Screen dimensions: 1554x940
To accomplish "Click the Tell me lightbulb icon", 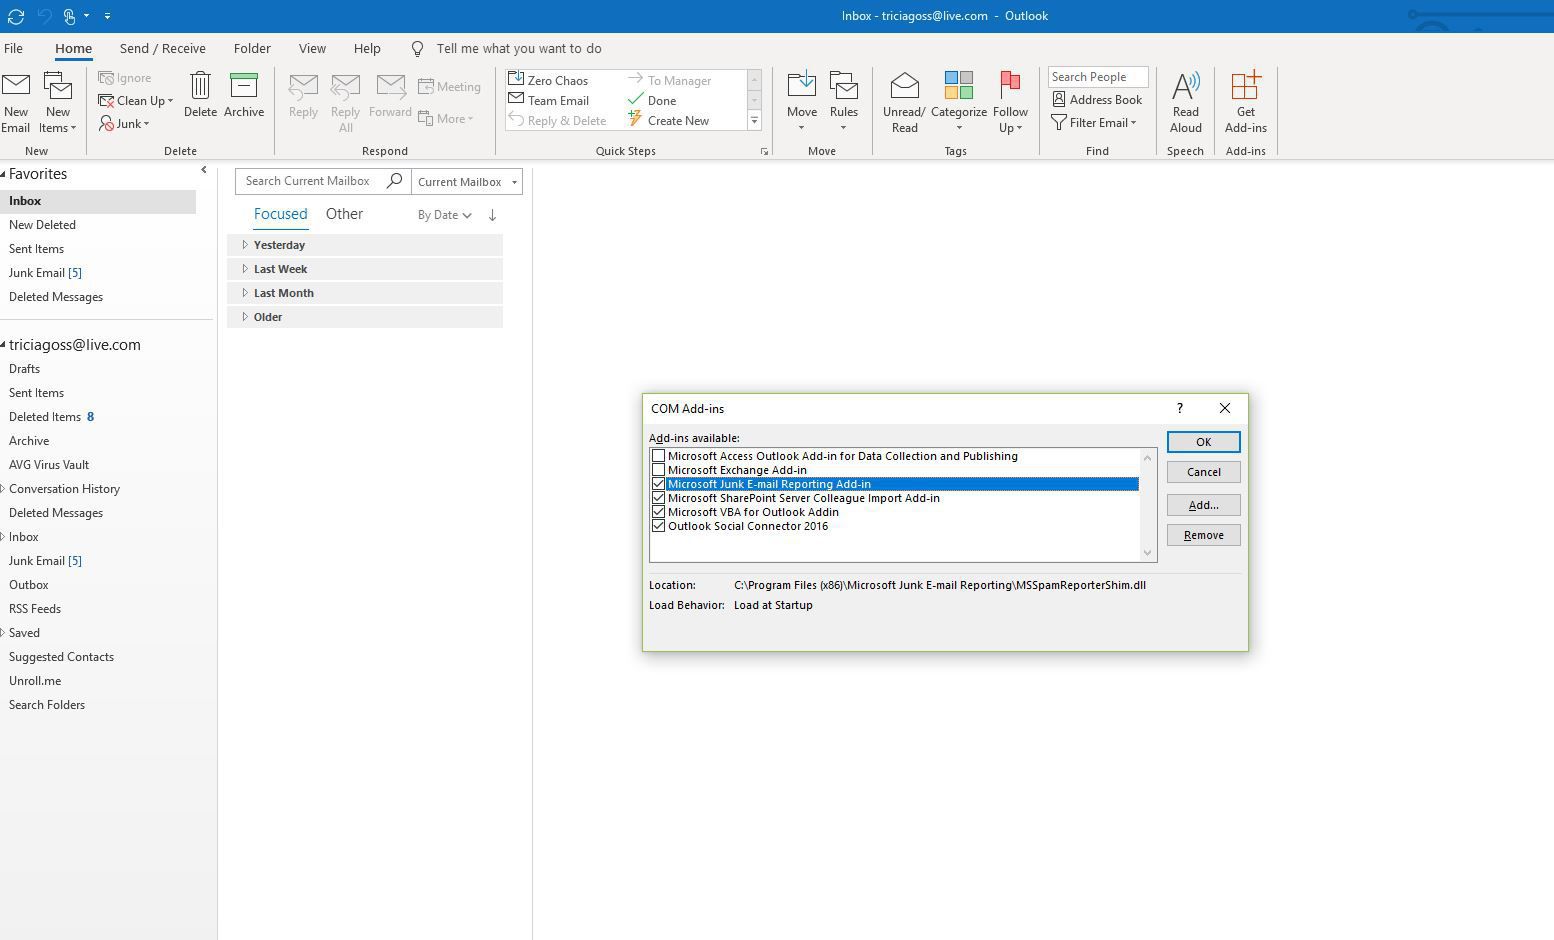I will coord(418,49).
